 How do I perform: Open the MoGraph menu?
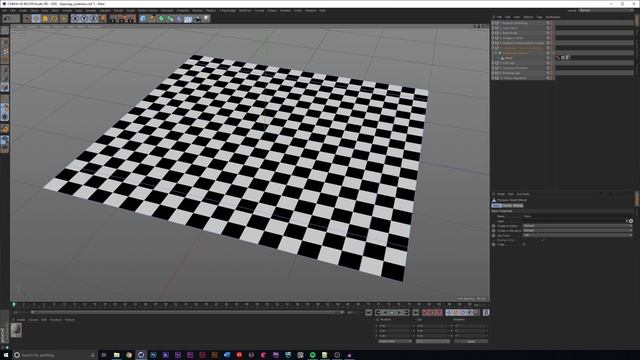click(x=167, y=11)
